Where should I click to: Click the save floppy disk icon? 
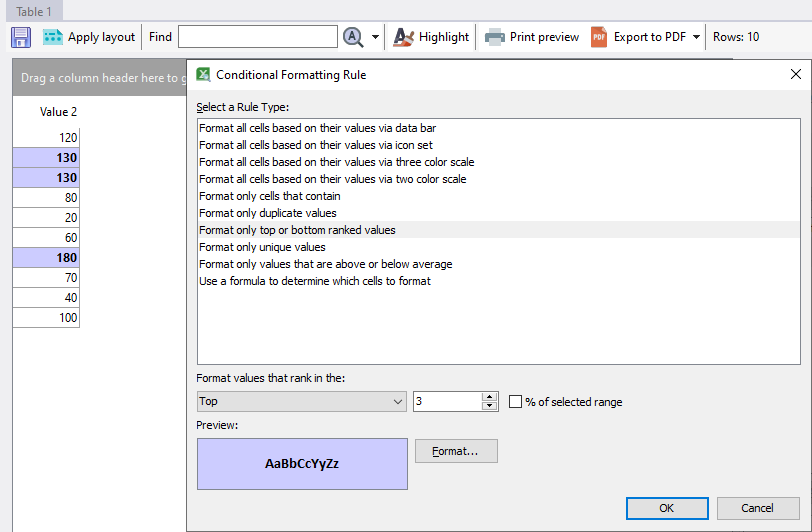click(x=21, y=37)
